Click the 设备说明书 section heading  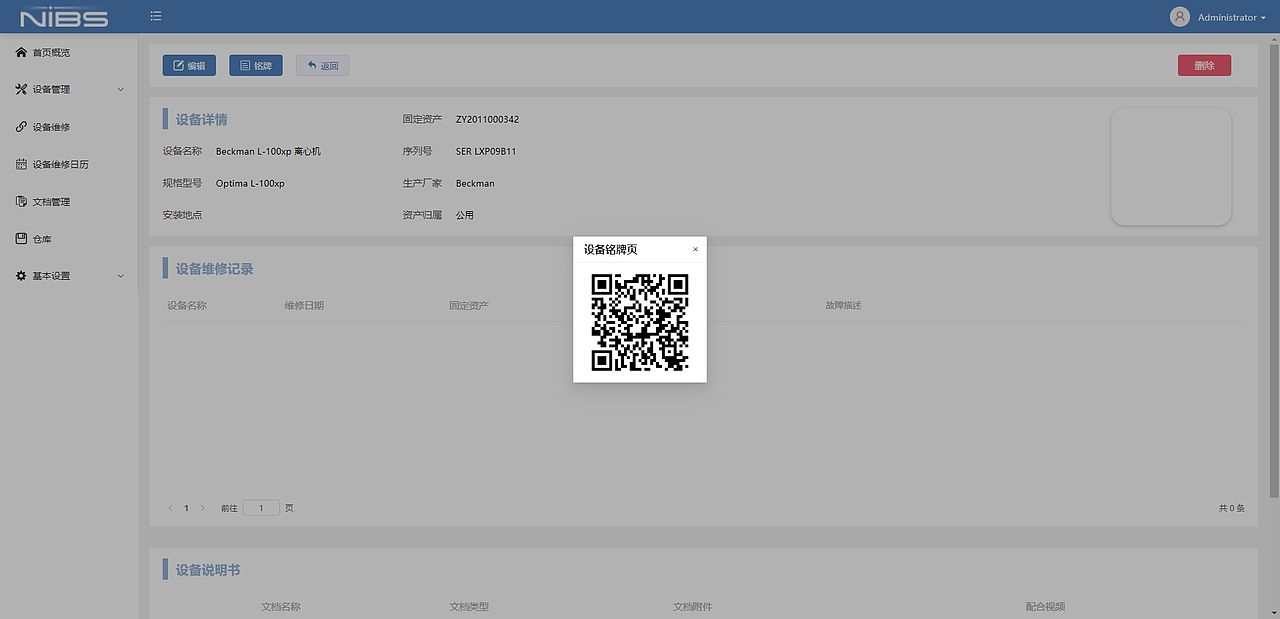208,570
